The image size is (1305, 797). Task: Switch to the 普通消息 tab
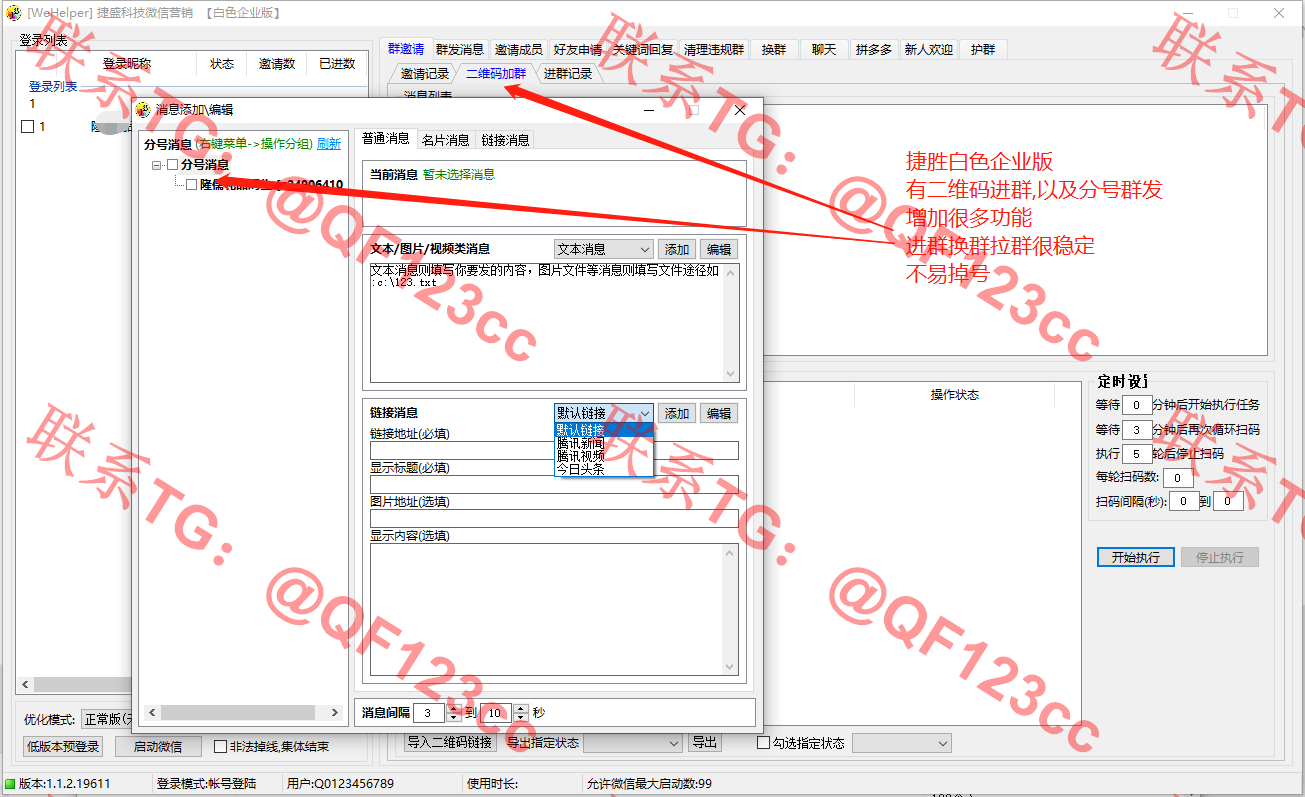click(x=385, y=139)
